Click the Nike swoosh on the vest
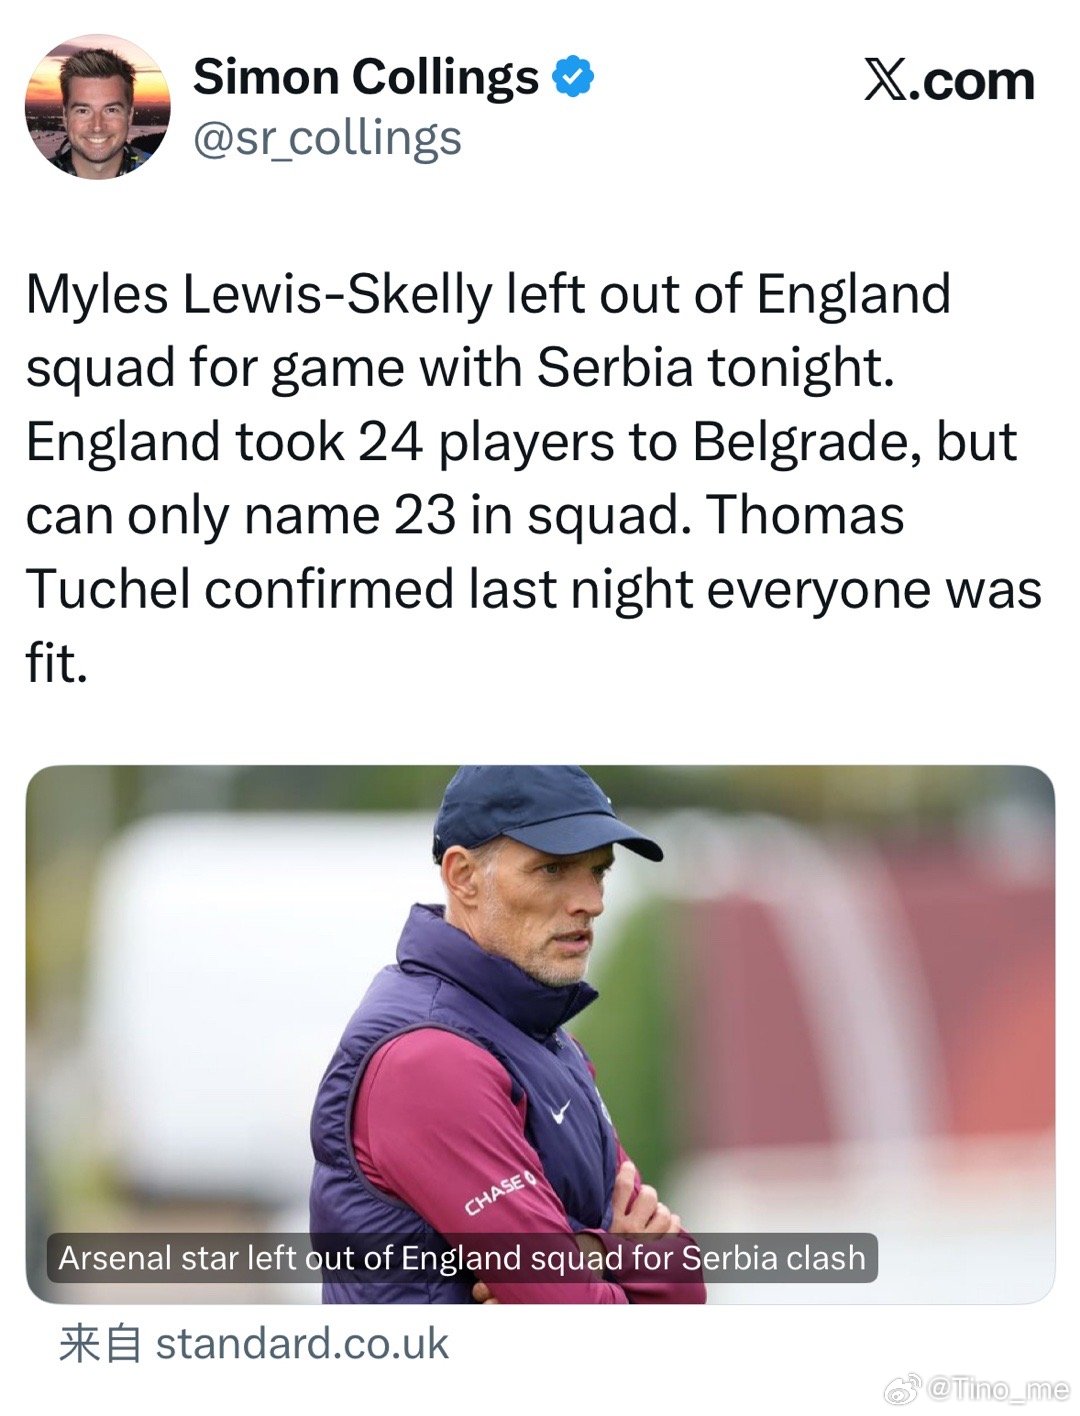Image resolution: width=1080 pixels, height=1416 pixels. pyautogui.click(x=561, y=1111)
